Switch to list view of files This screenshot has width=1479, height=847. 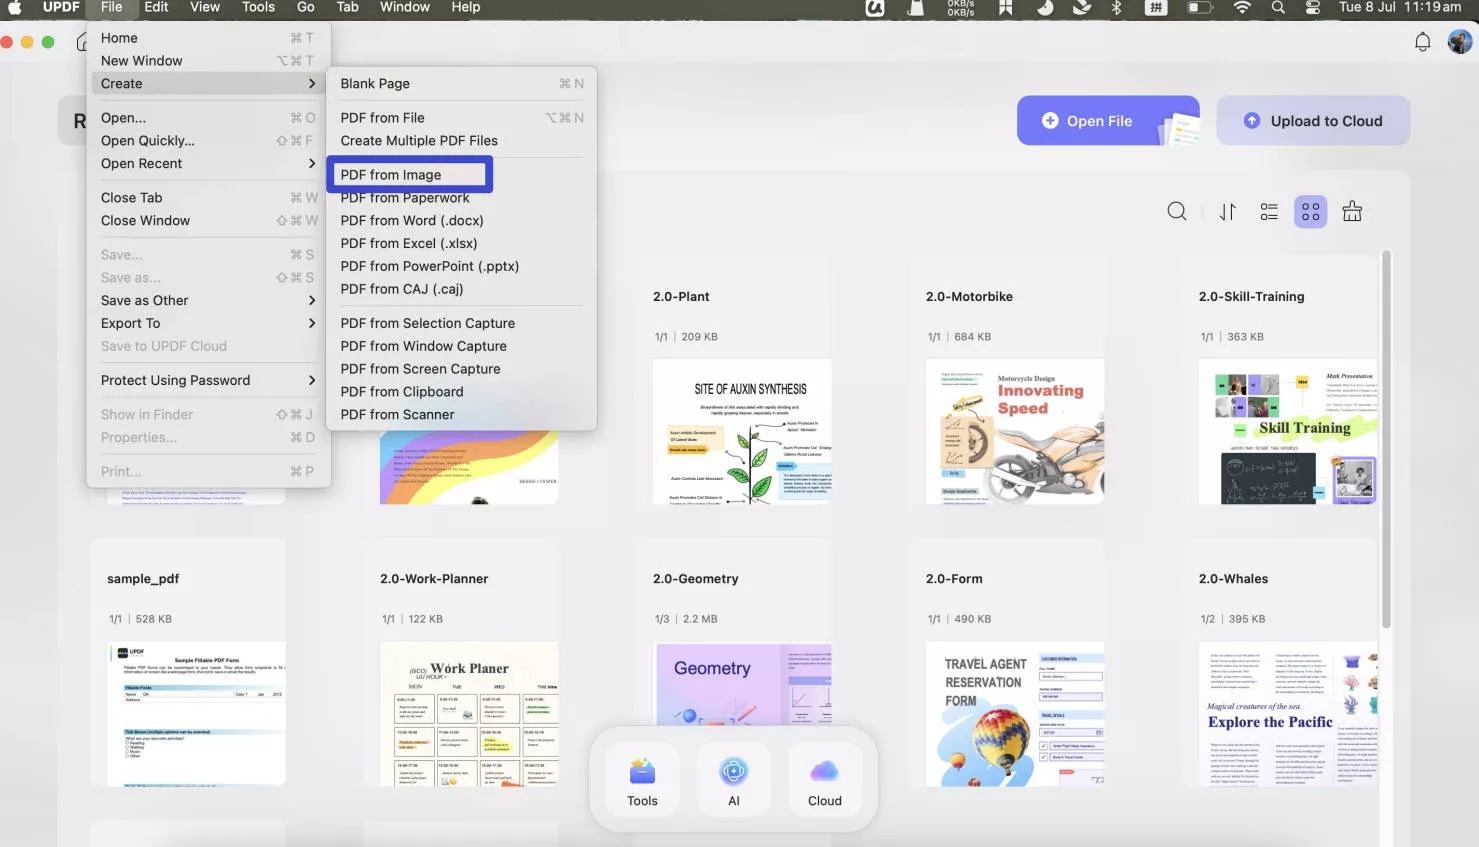[x=1269, y=211]
